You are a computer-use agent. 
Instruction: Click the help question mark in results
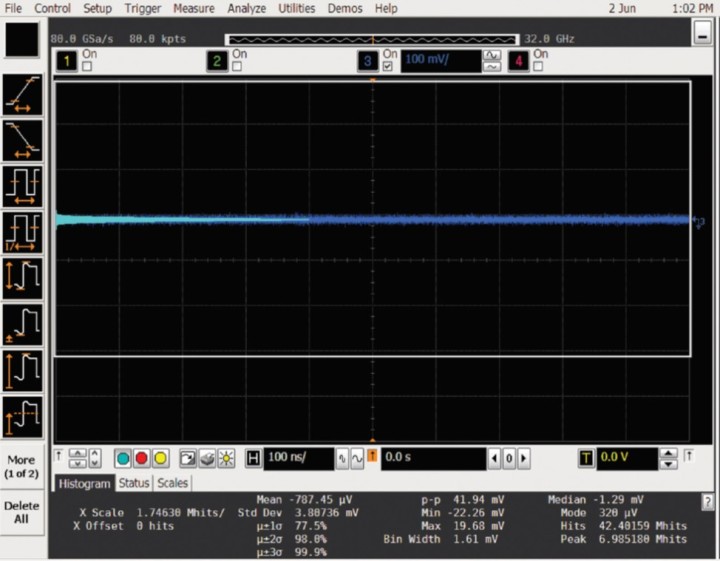coord(707,502)
